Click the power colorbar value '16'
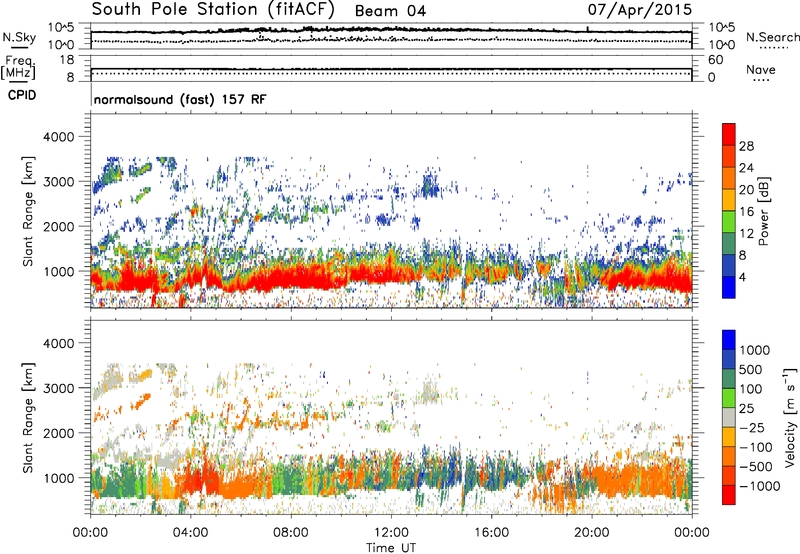The height and width of the screenshot is (554, 800). [746, 212]
